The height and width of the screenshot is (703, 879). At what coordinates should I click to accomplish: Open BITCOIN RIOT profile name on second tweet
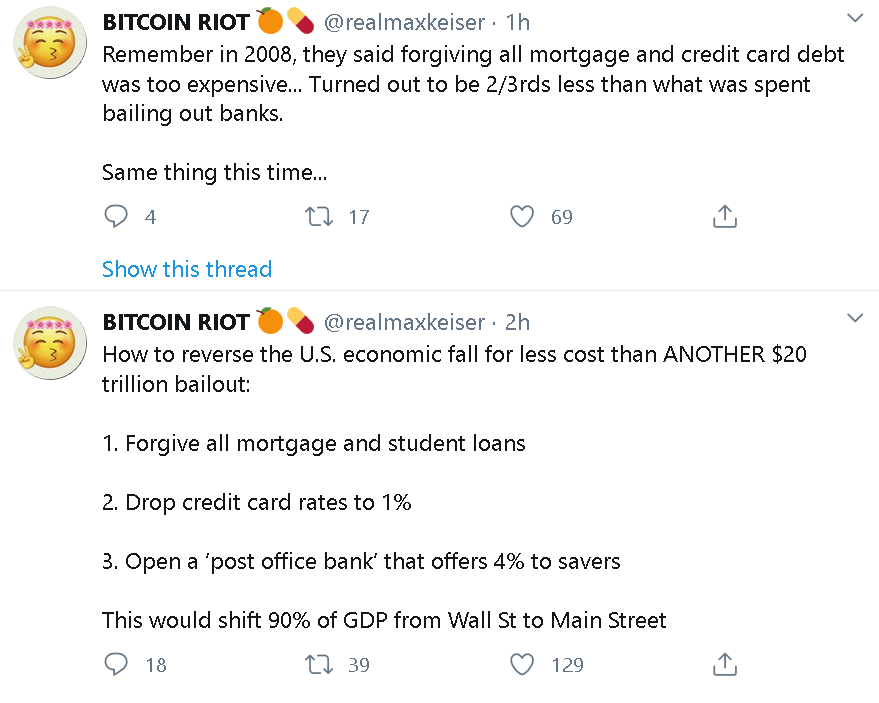point(175,322)
